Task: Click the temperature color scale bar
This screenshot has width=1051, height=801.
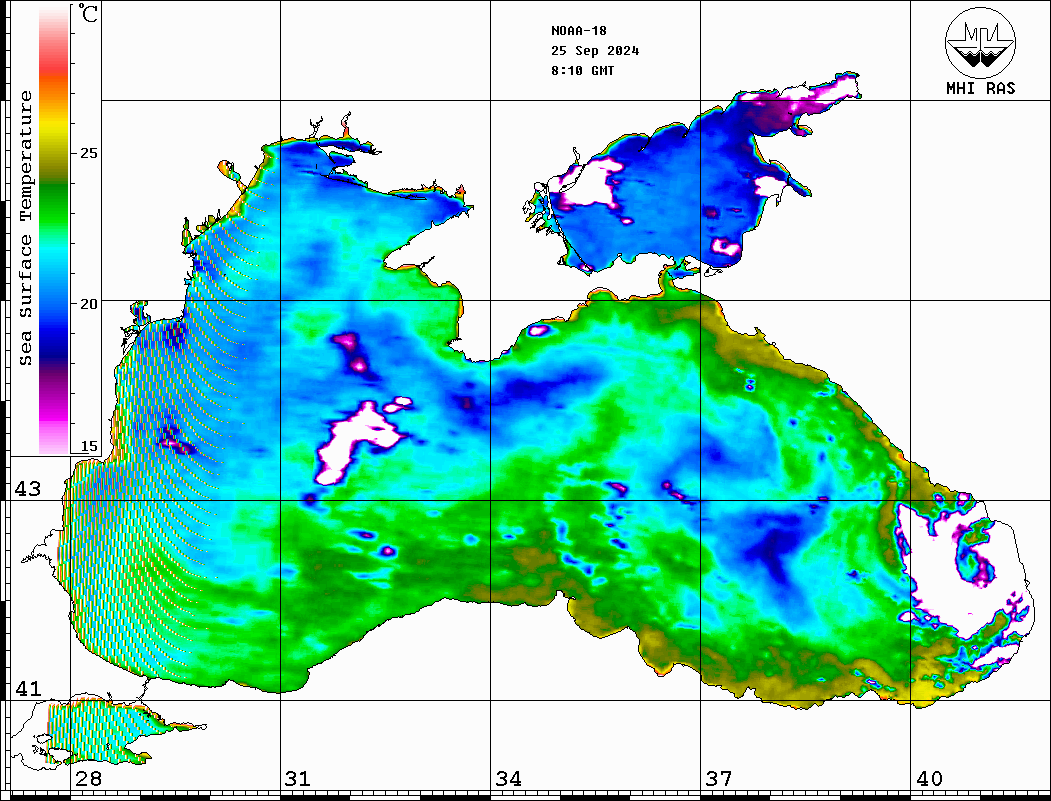Action: (x=54, y=229)
